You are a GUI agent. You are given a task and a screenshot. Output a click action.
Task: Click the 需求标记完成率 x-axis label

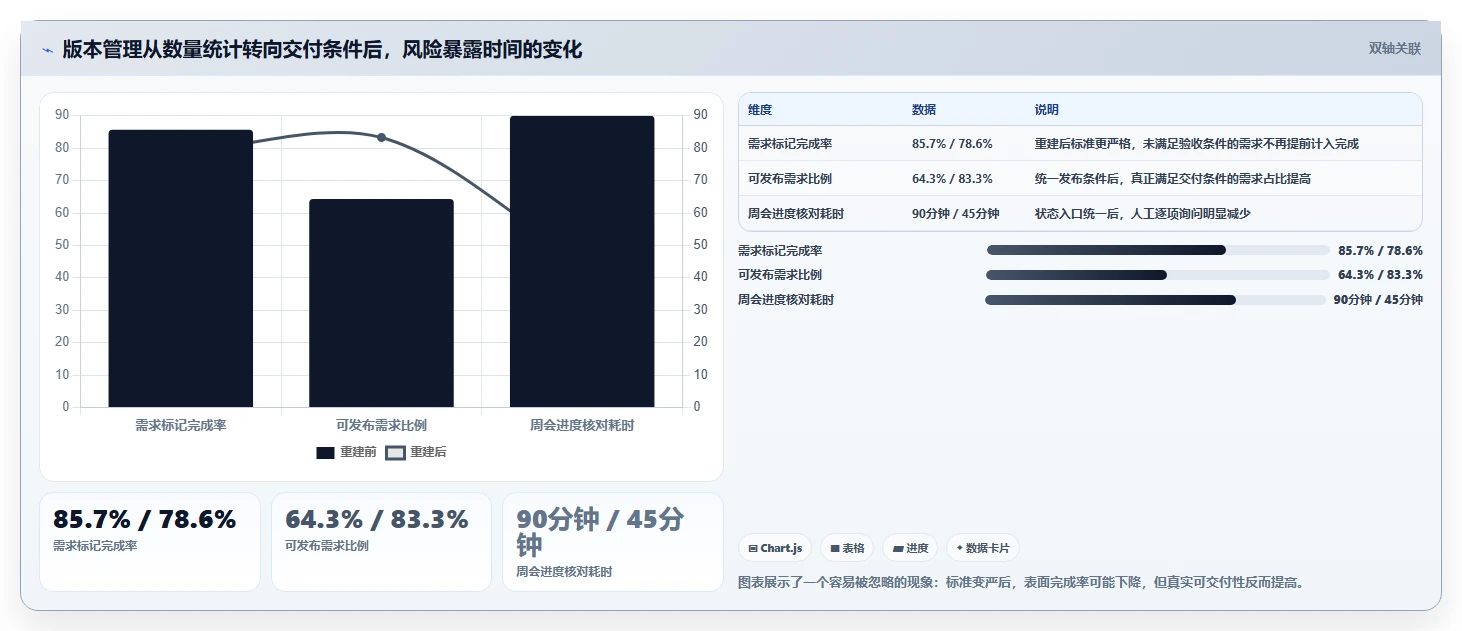click(181, 425)
